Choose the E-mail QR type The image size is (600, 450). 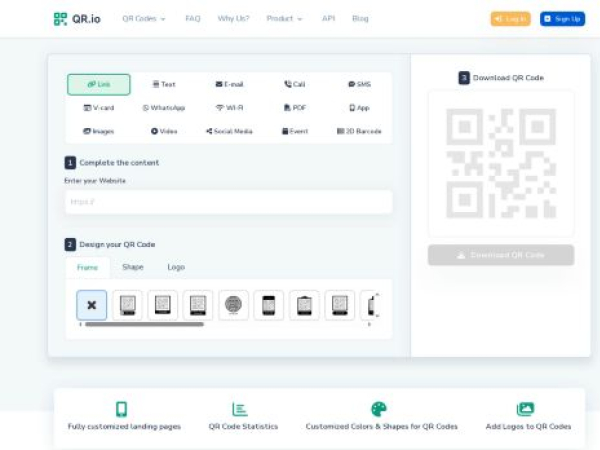229,84
